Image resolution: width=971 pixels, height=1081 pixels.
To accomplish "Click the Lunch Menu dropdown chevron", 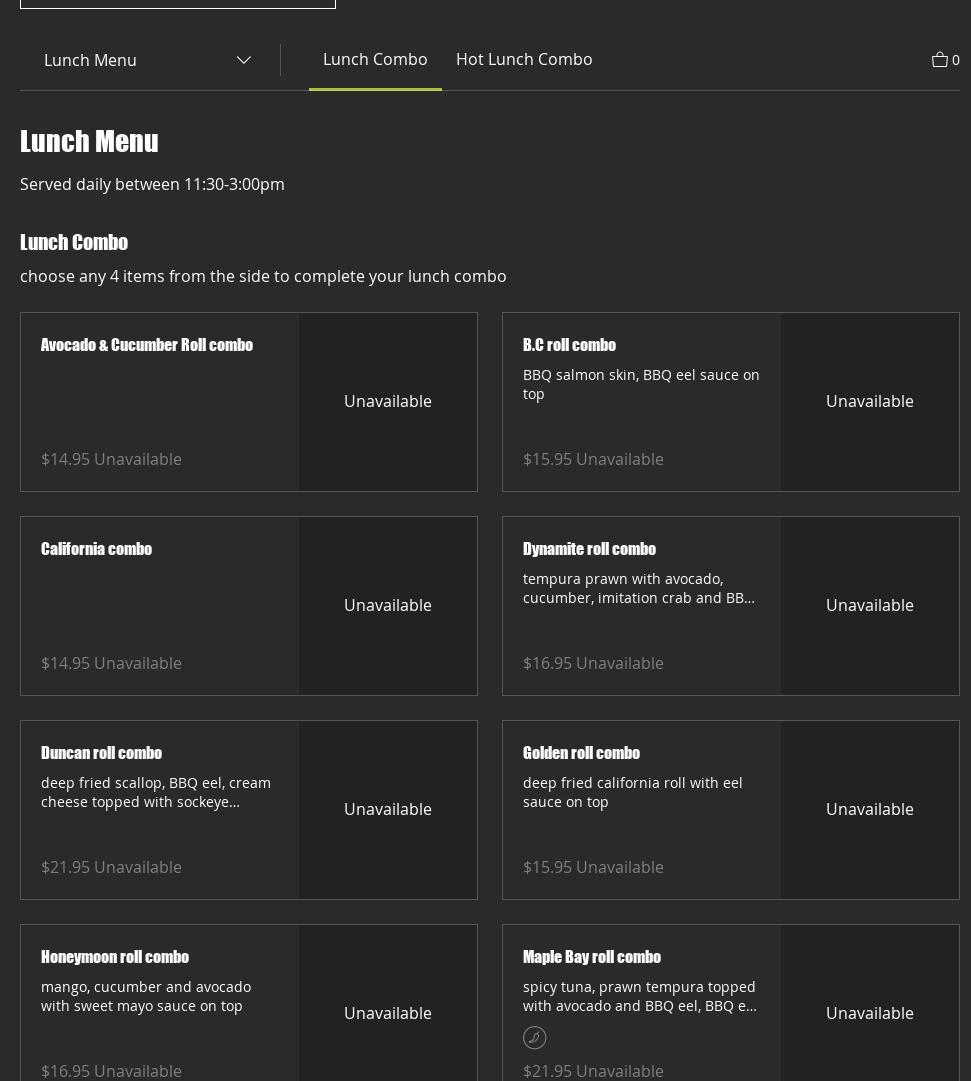I will click(243, 60).
